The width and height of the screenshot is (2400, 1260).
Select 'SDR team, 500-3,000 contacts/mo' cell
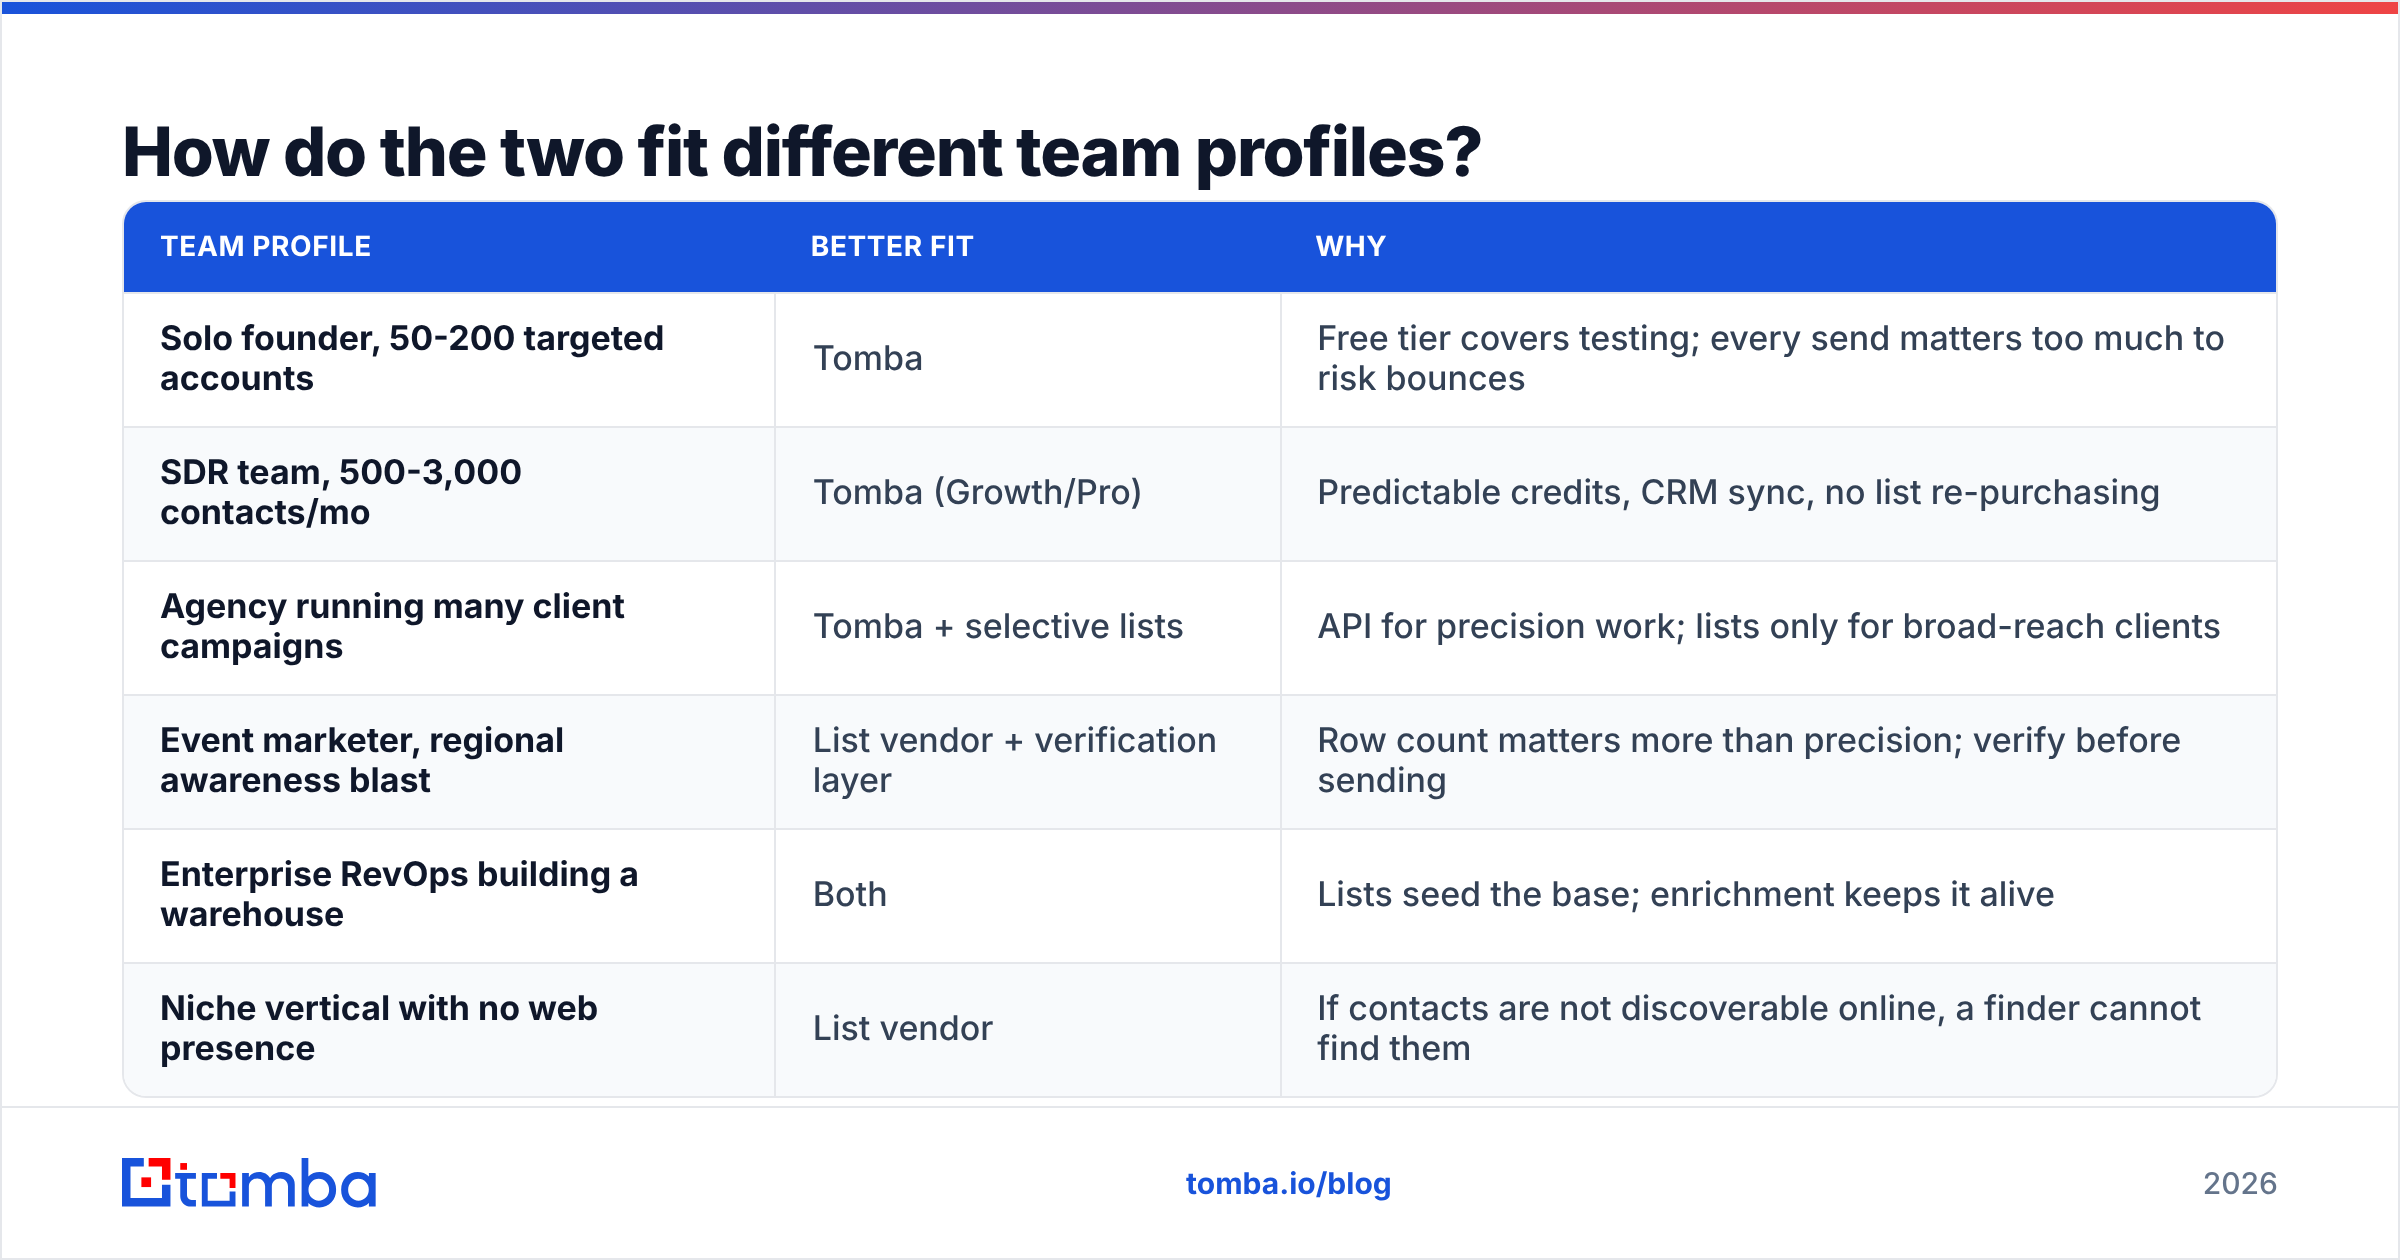tap(449, 493)
